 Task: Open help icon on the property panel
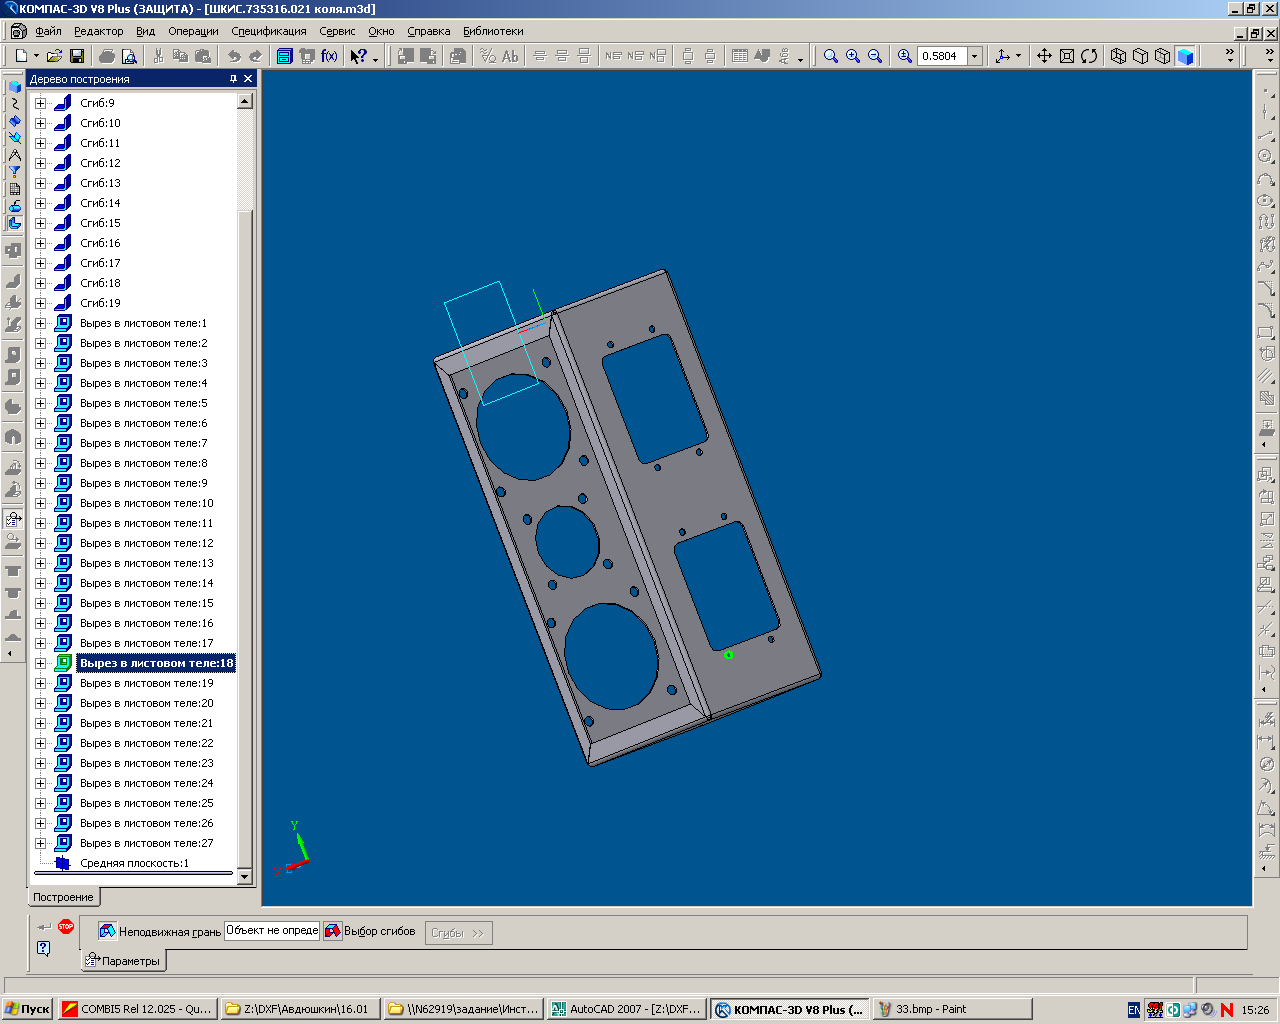click(x=43, y=948)
